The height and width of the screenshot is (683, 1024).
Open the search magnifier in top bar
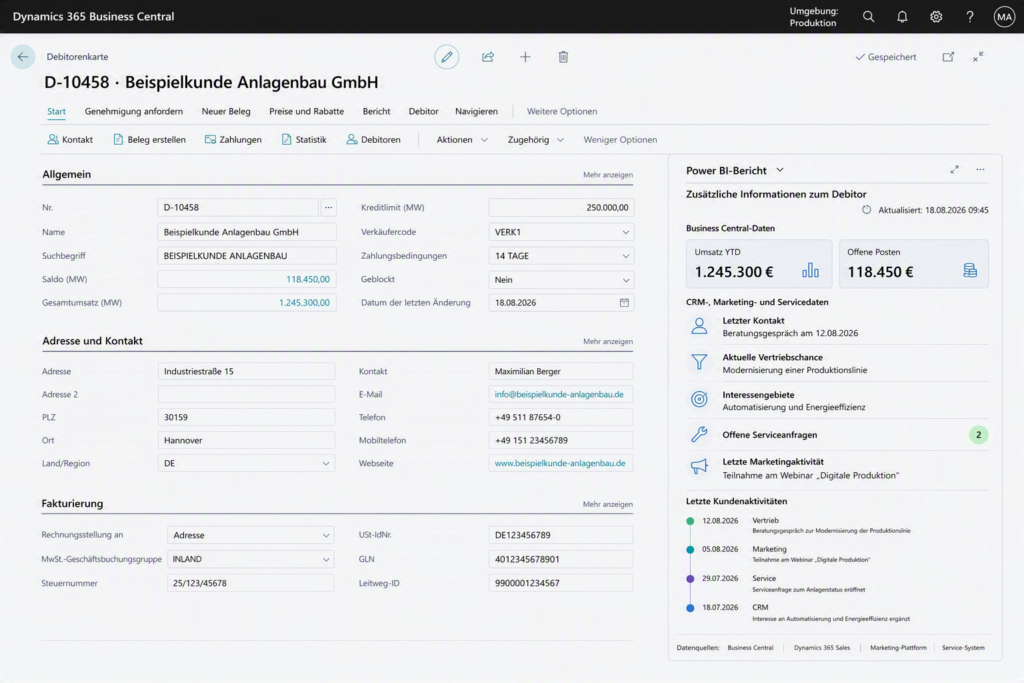click(868, 16)
